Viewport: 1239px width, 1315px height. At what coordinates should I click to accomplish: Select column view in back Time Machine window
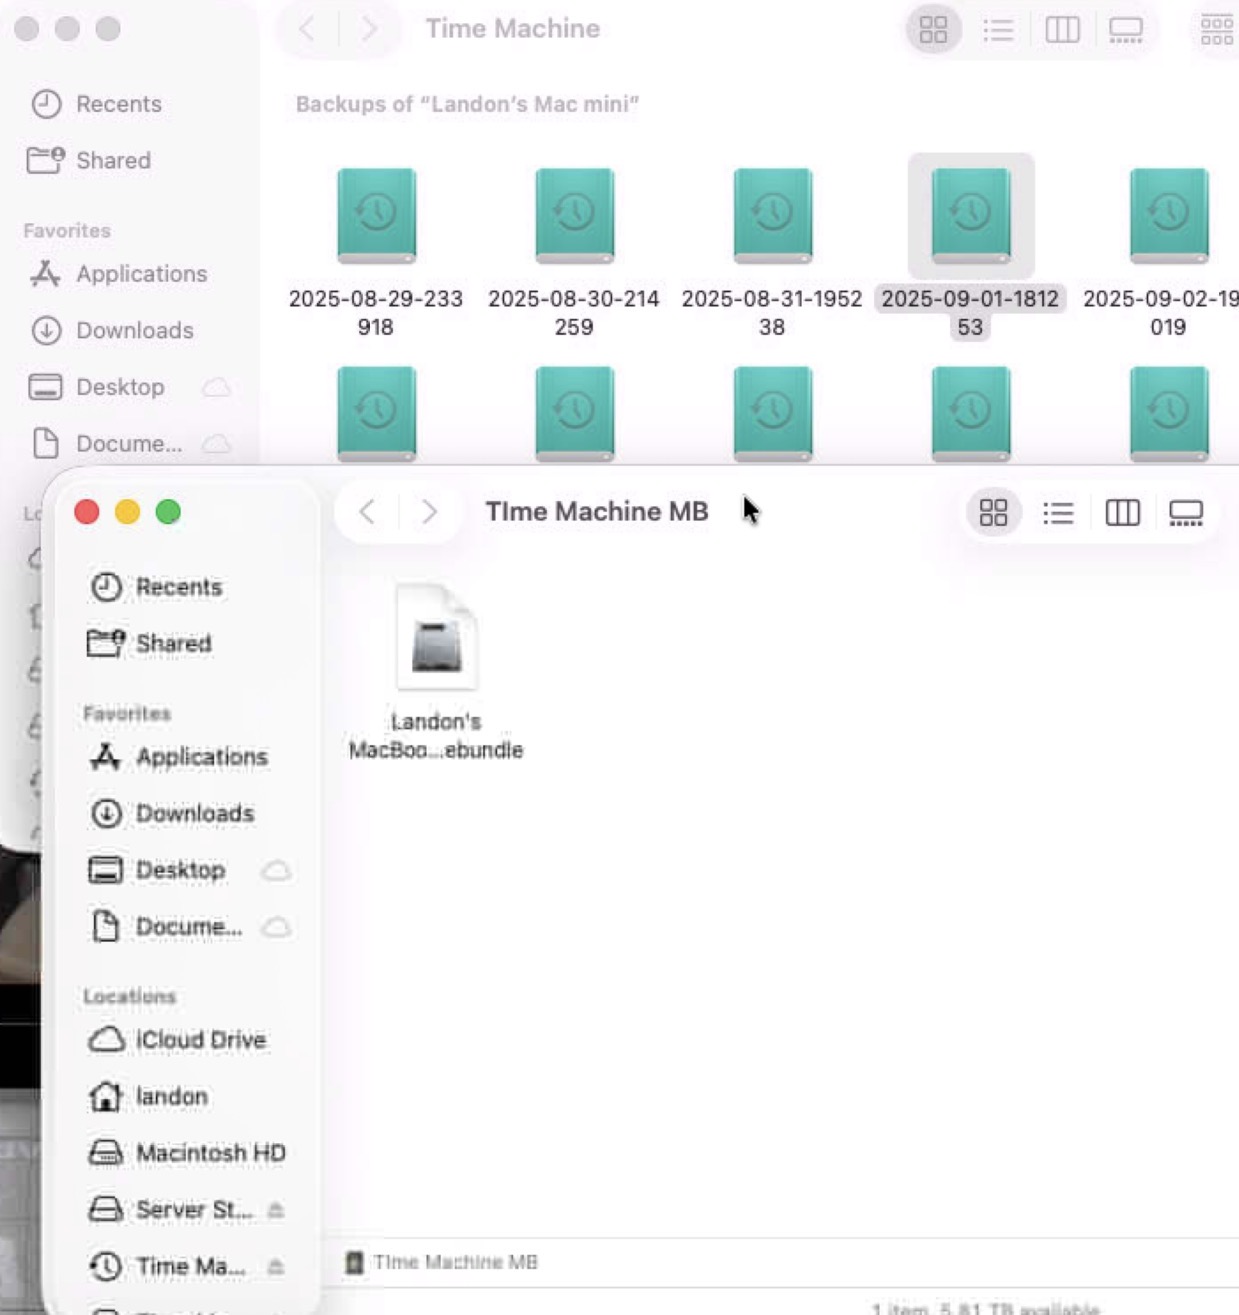pyautogui.click(x=1062, y=30)
